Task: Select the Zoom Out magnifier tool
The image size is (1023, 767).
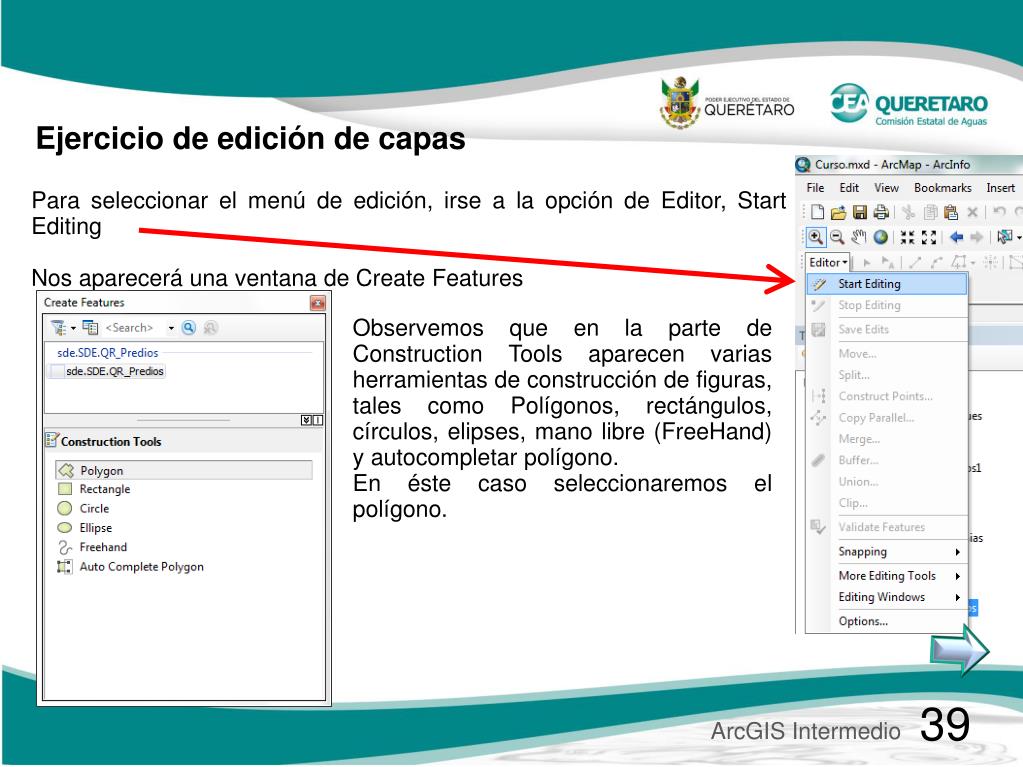Action: [x=837, y=237]
